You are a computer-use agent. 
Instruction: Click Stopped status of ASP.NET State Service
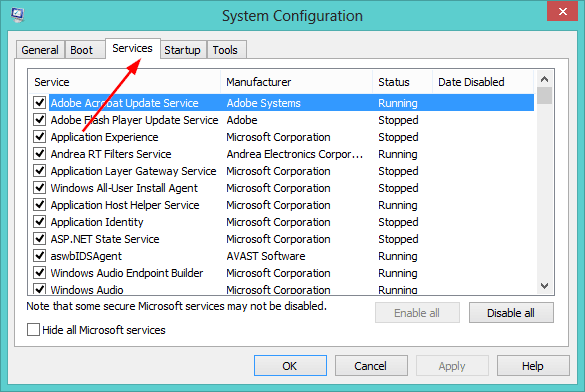pos(398,239)
